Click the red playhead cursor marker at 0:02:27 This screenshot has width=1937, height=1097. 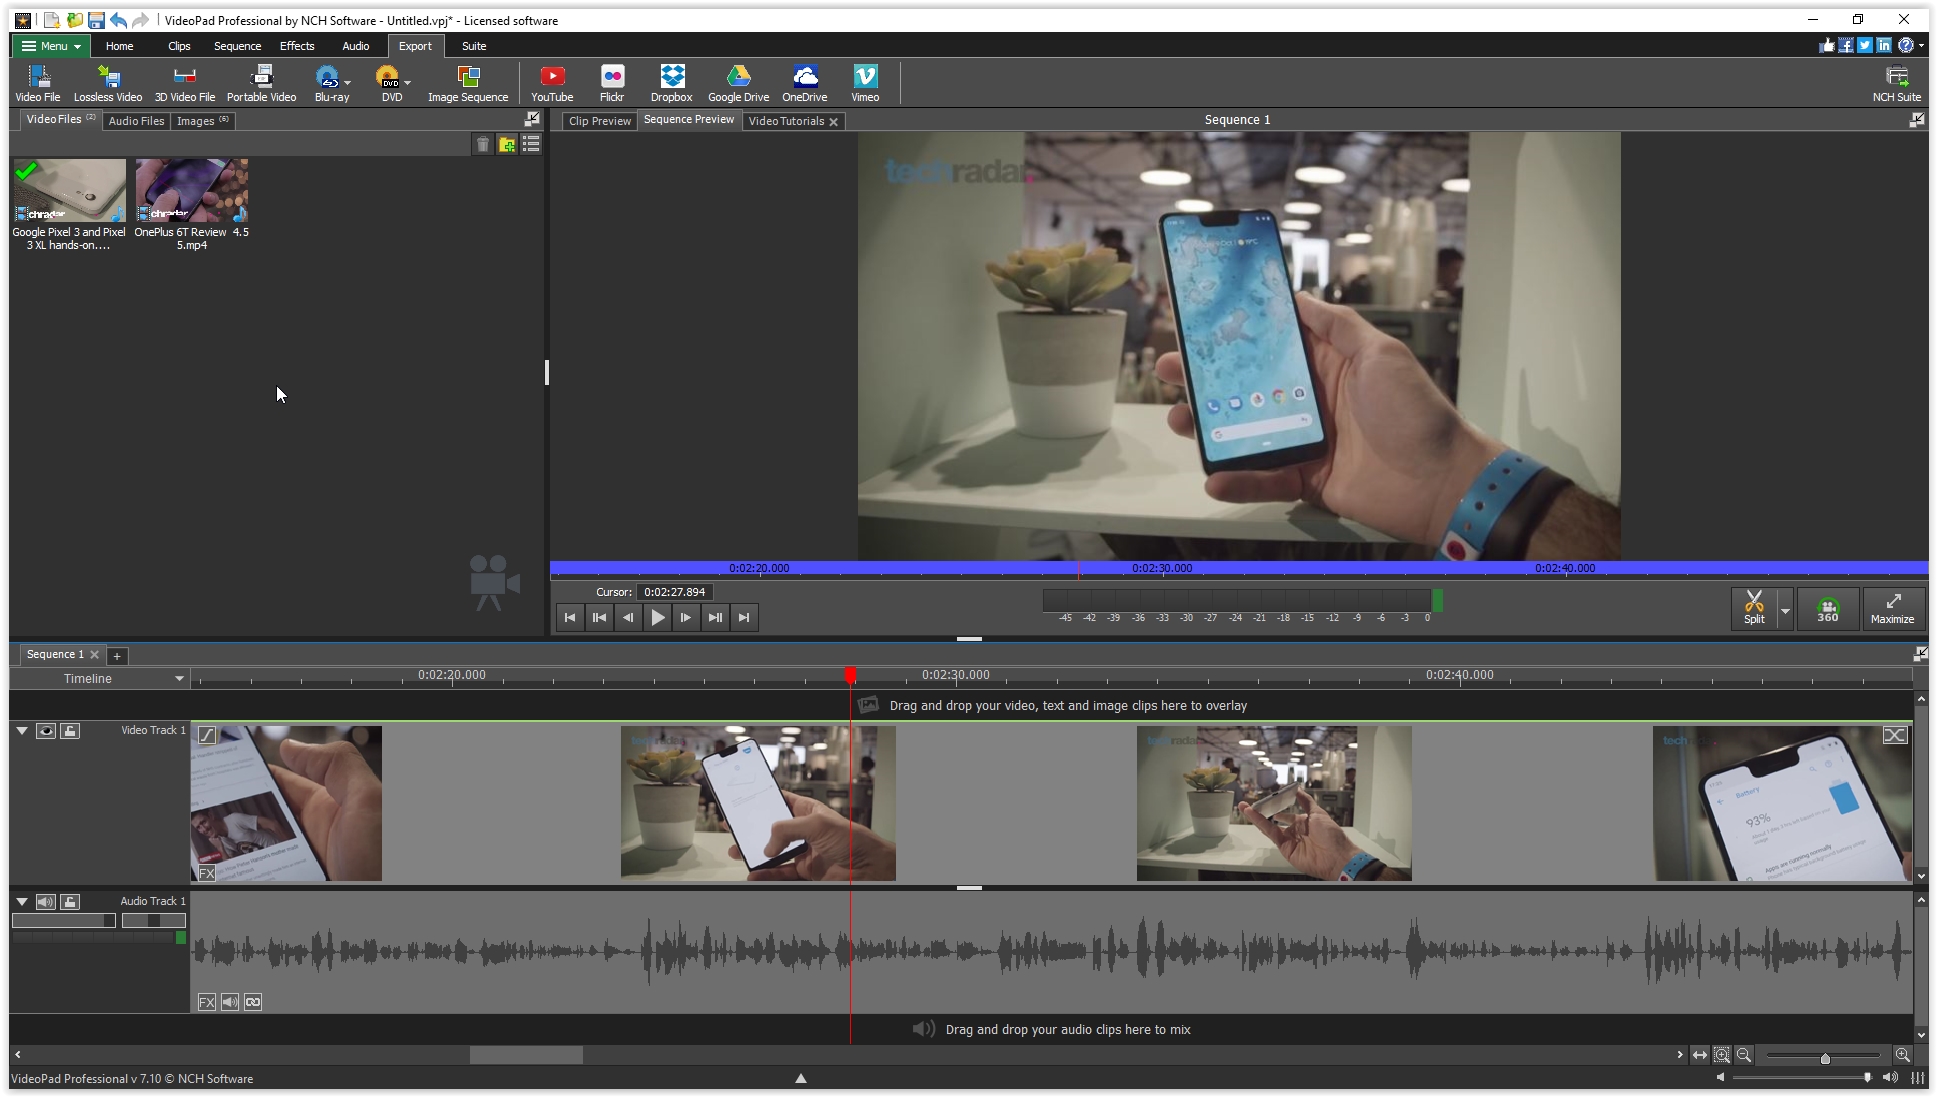pyautogui.click(x=850, y=677)
